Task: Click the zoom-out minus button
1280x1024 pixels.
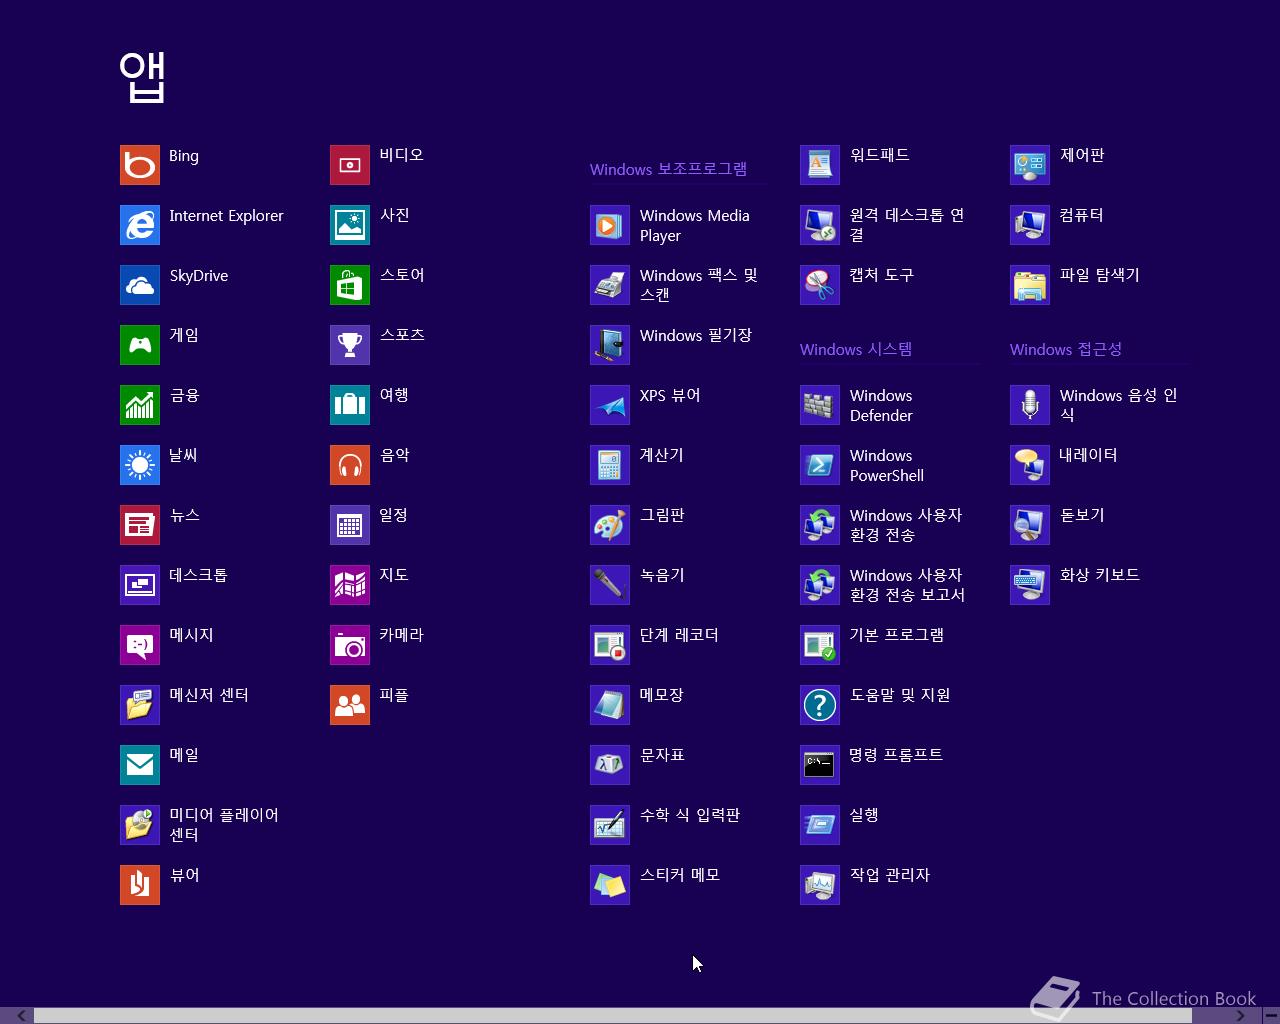Action: click(1270, 1016)
